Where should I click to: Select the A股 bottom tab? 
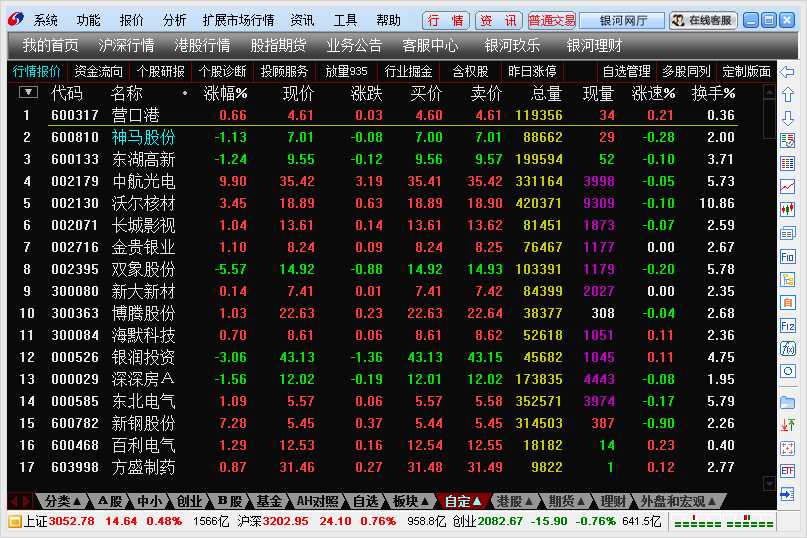pyautogui.click(x=110, y=501)
